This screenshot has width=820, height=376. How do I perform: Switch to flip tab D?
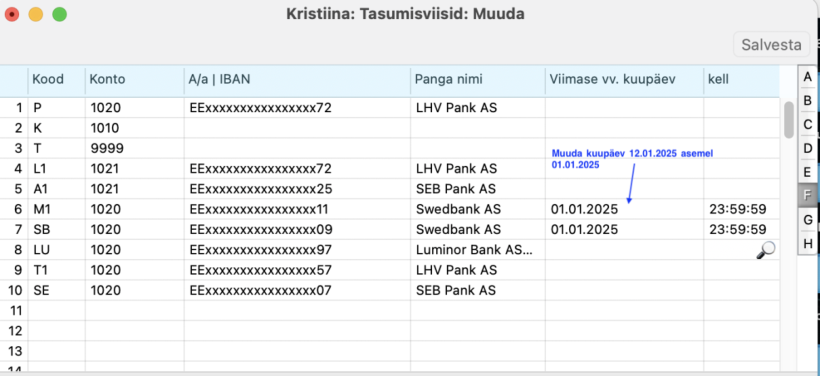pos(807,148)
